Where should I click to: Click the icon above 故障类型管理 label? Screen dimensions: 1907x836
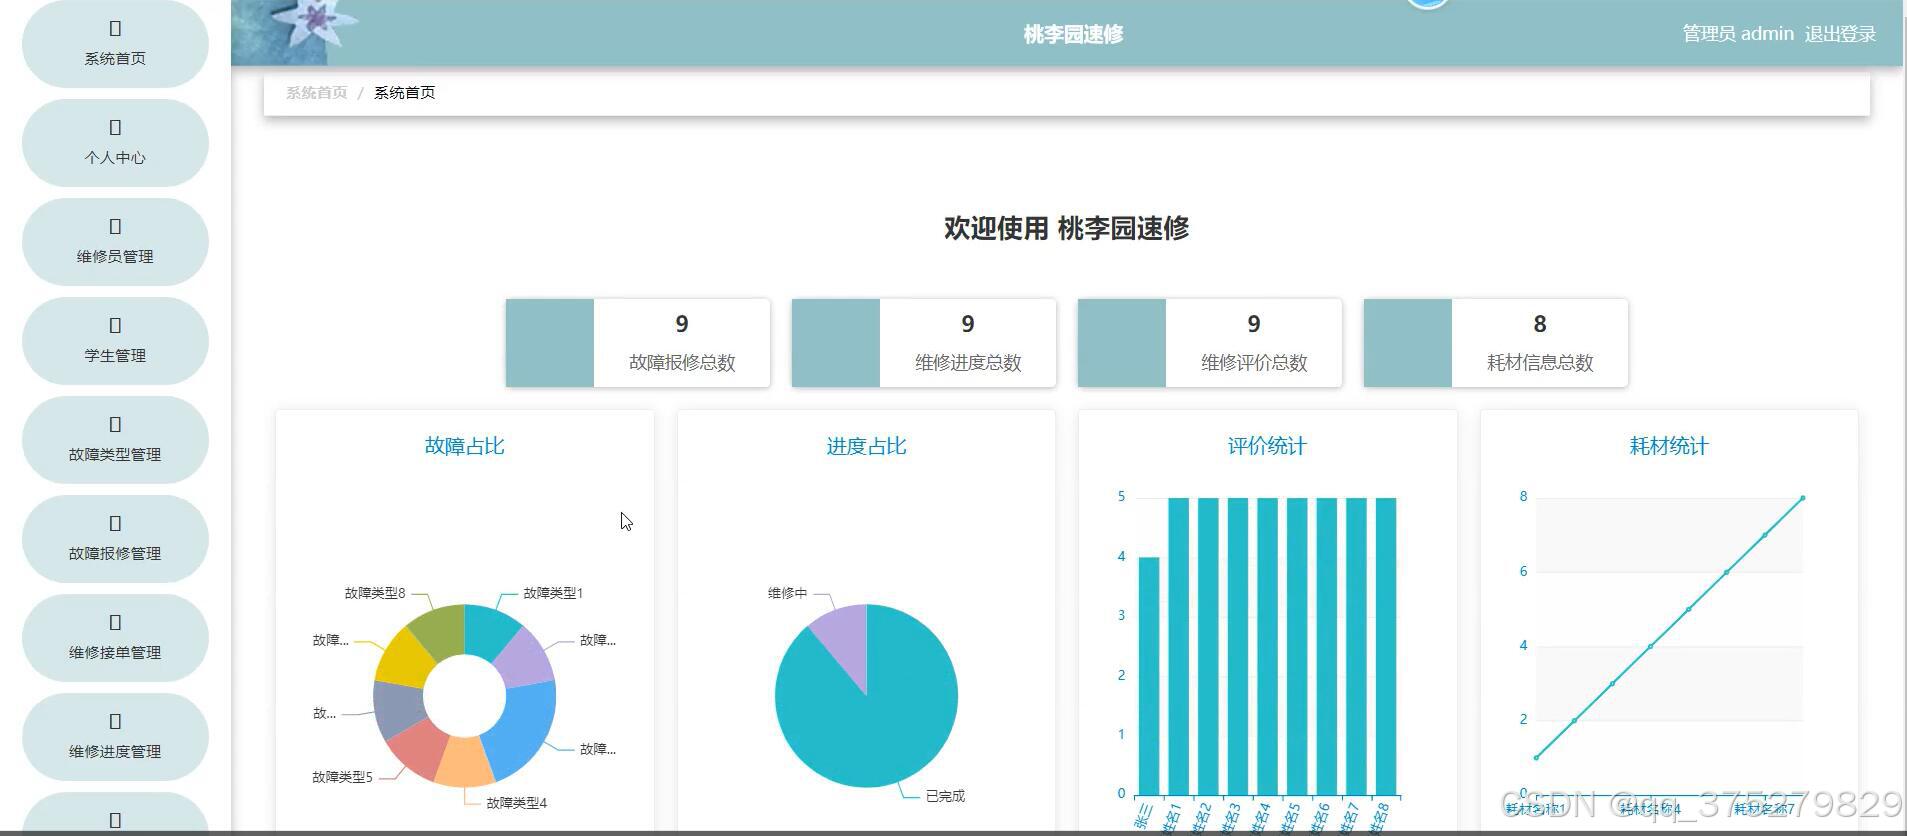coord(115,425)
